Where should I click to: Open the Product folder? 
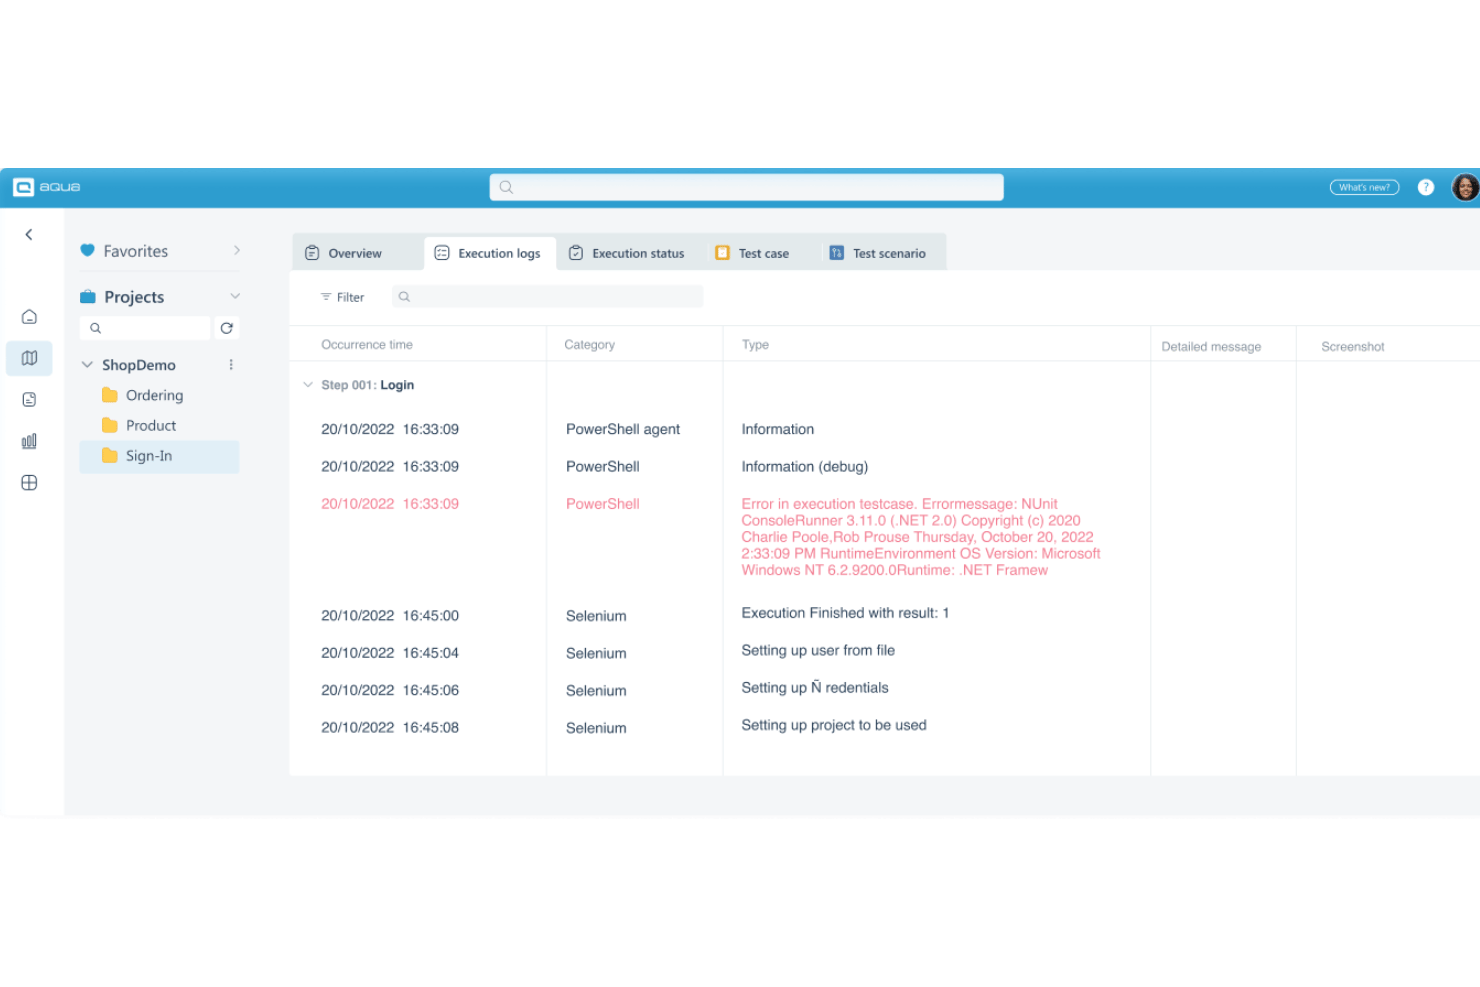[139, 426]
